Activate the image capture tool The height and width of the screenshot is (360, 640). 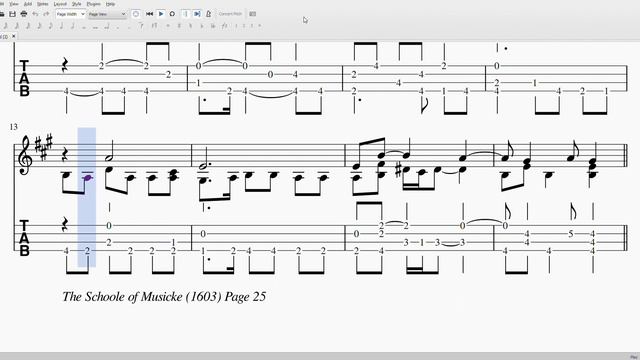pyautogui.click(x=253, y=14)
